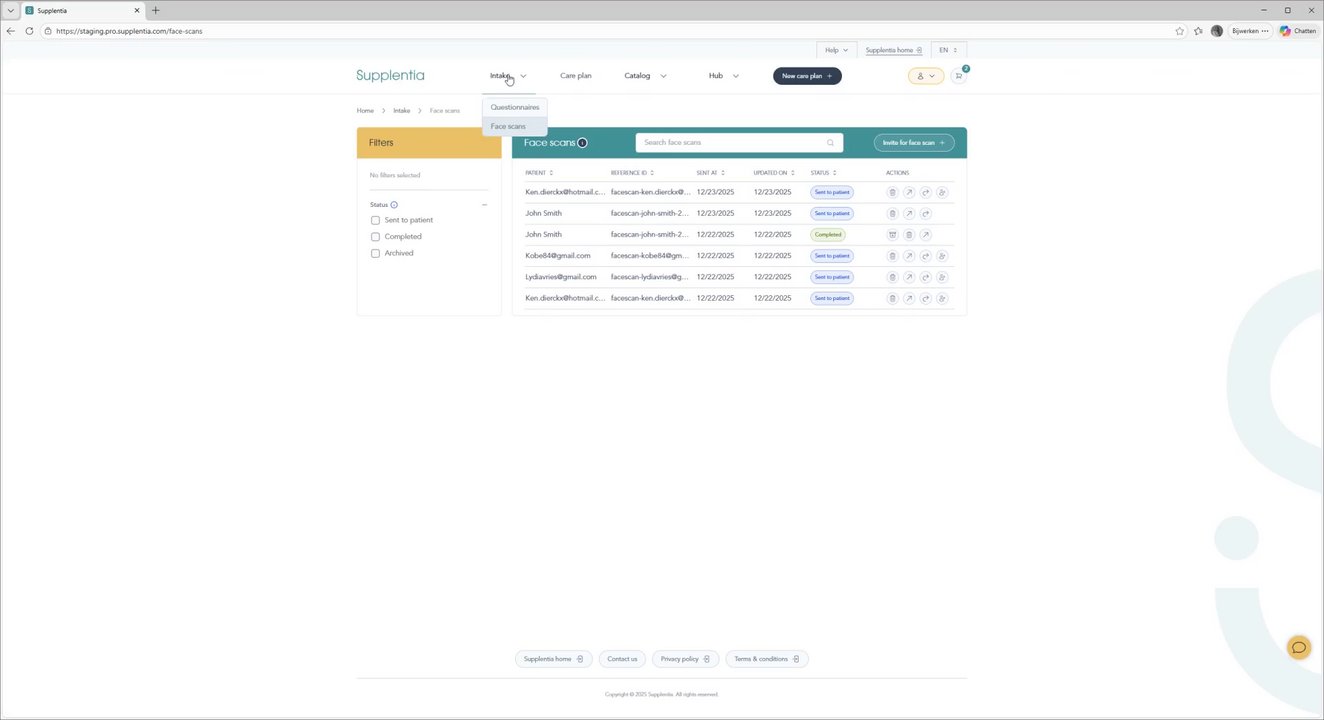Open the Contact us footer link
This screenshot has width=1324, height=720.
pos(622,659)
